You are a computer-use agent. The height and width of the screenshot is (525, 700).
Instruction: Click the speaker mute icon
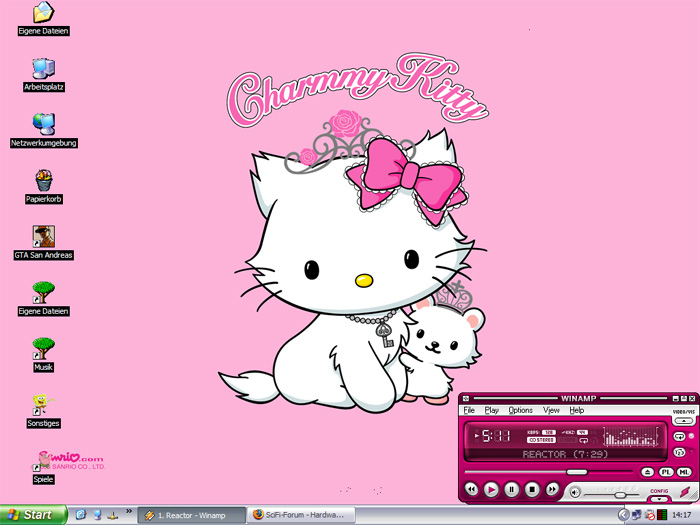click(575, 492)
